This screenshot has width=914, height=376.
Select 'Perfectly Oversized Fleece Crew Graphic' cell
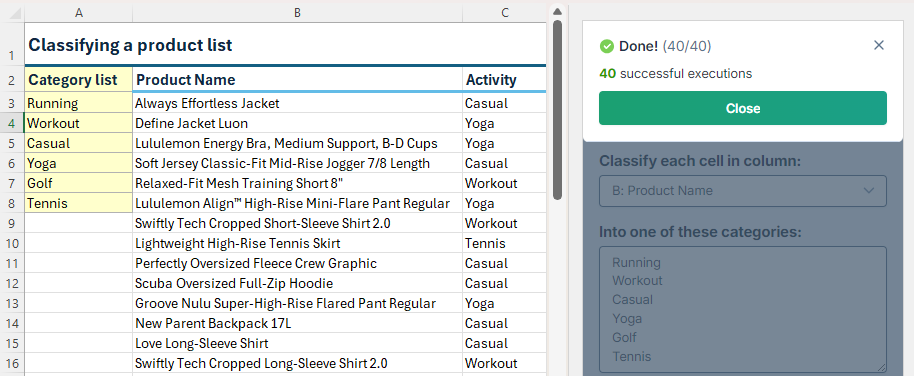[297, 263]
